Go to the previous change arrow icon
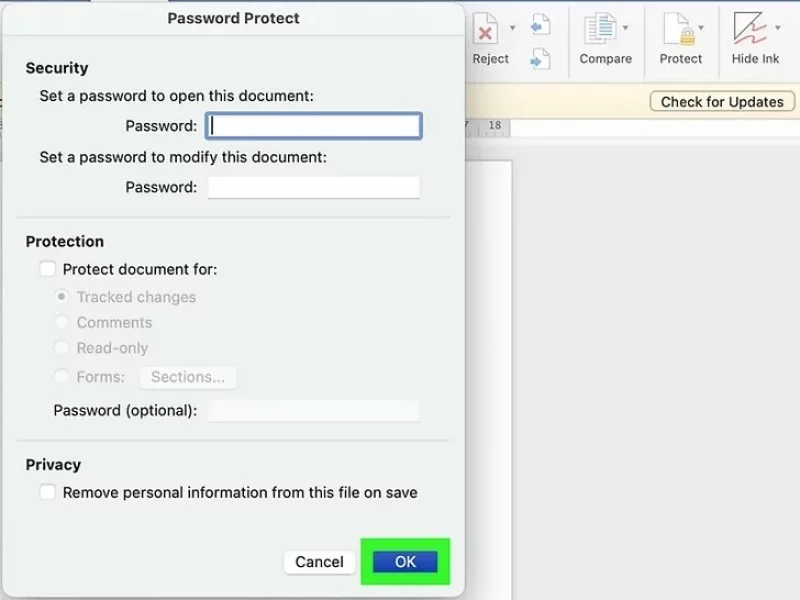The width and height of the screenshot is (800, 600). [x=540, y=24]
